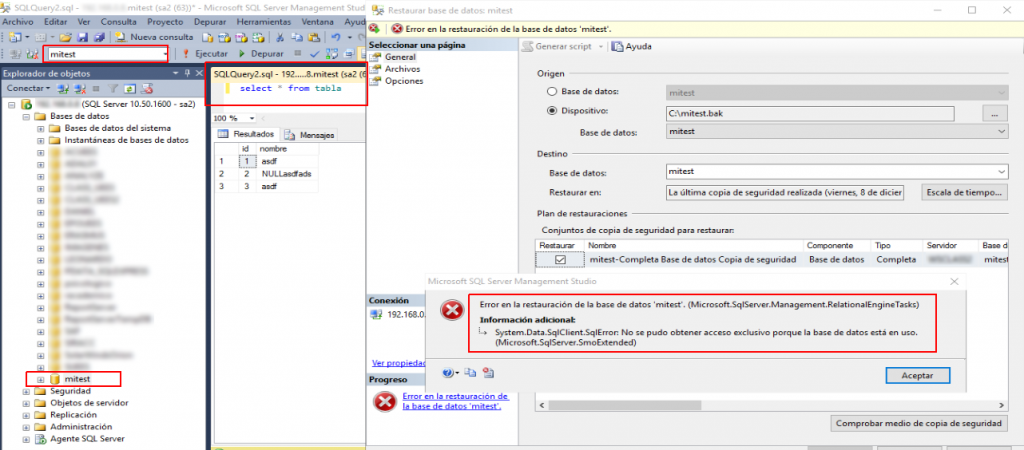This screenshot has height=450, width=1024.
Task: Open the origin Base de datos dropdown under Dispositivo
Action: click(x=837, y=131)
